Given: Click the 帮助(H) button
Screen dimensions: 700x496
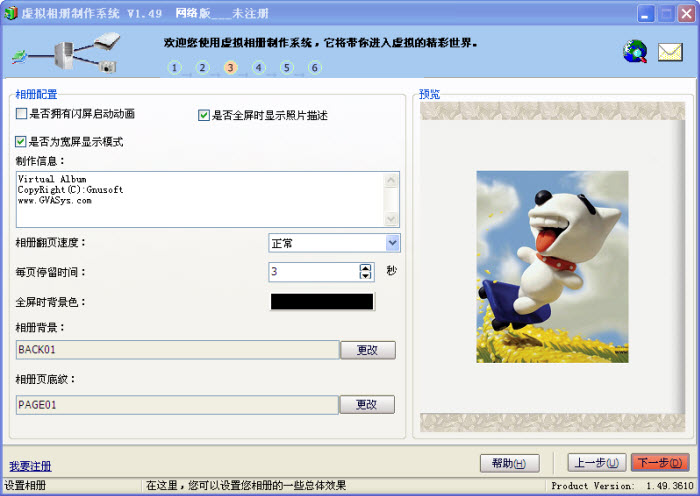Looking at the screenshot, I should click(509, 463).
